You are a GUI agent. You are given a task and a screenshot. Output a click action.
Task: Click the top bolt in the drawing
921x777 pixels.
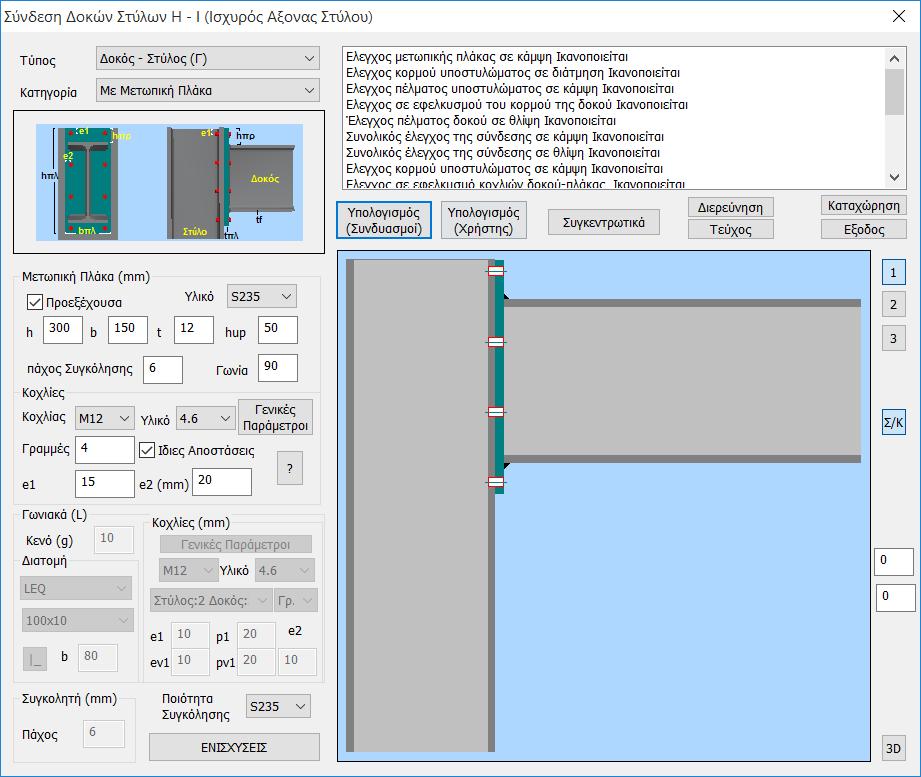click(496, 271)
